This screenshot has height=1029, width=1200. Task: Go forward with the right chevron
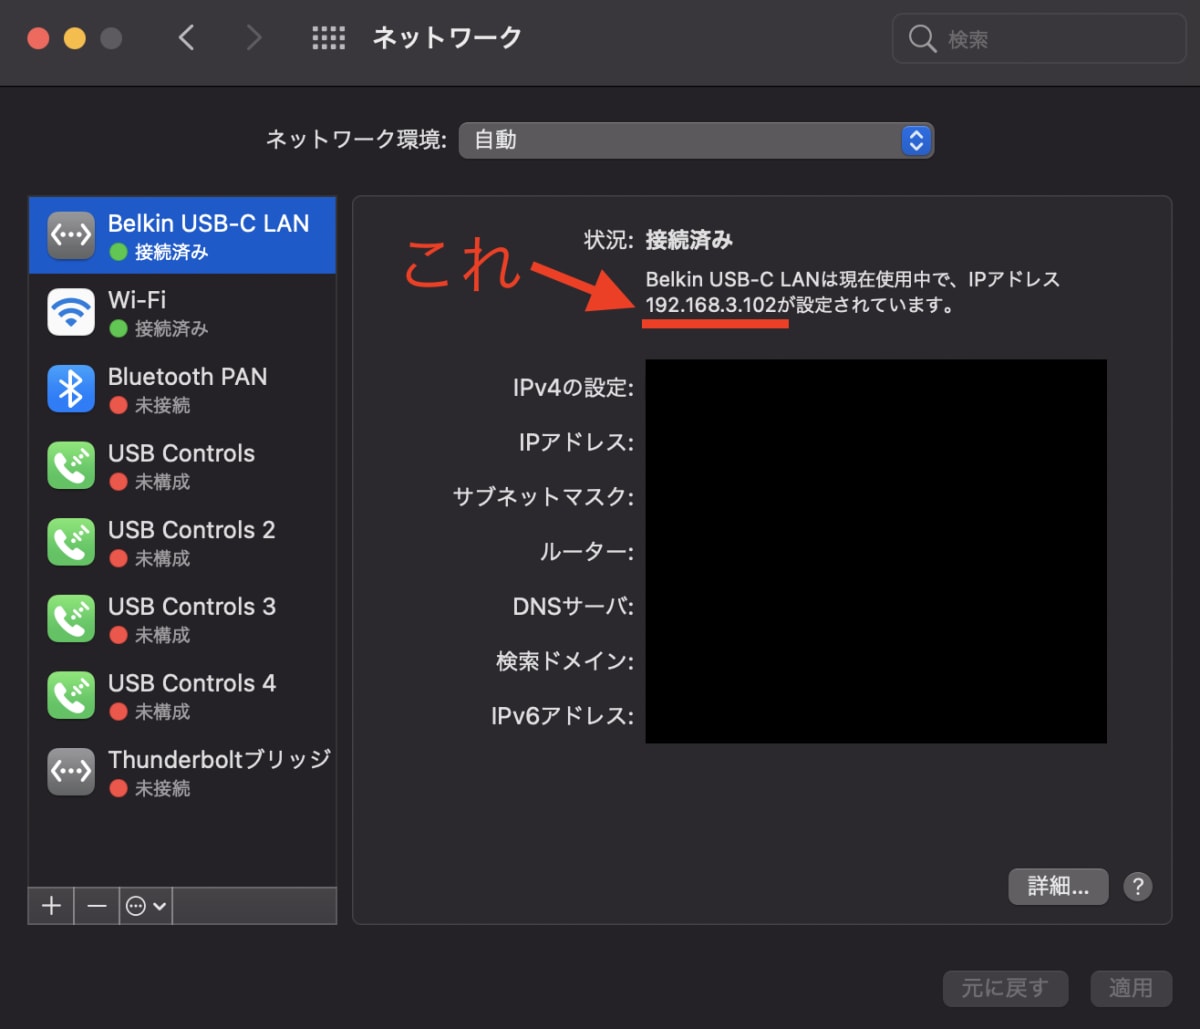coord(254,38)
